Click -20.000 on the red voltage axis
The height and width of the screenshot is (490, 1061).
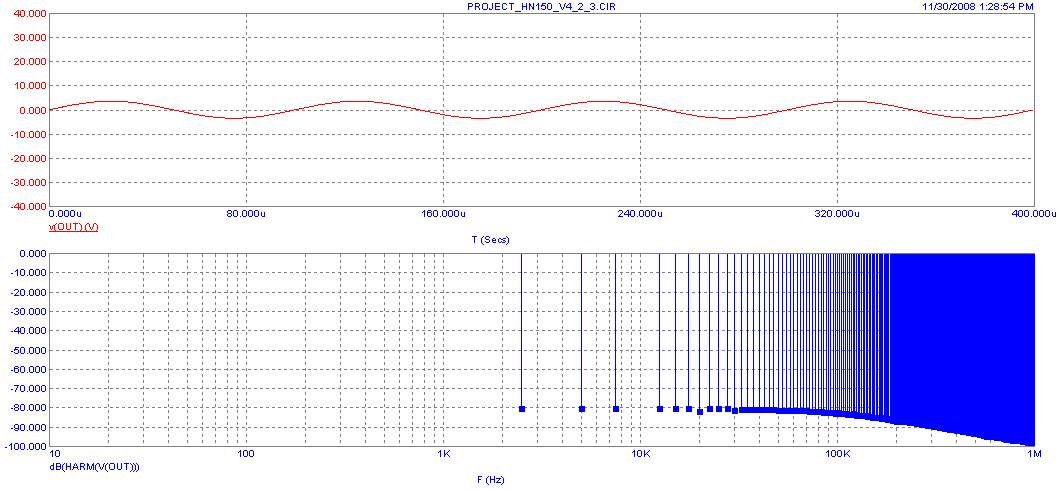pyautogui.click(x=28, y=158)
